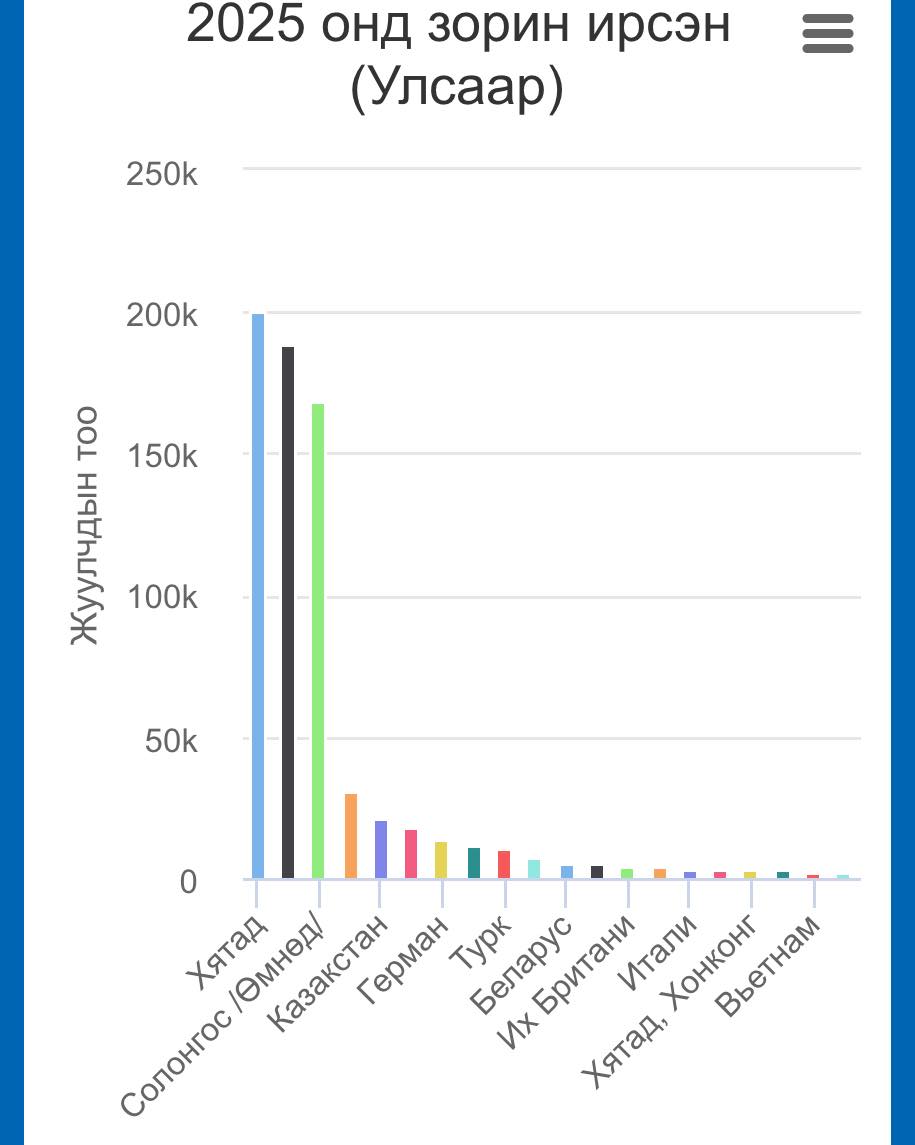Image resolution: width=915 pixels, height=1145 pixels.
Task: Click the Казахстан axis label
Action: click(x=328, y=973)
